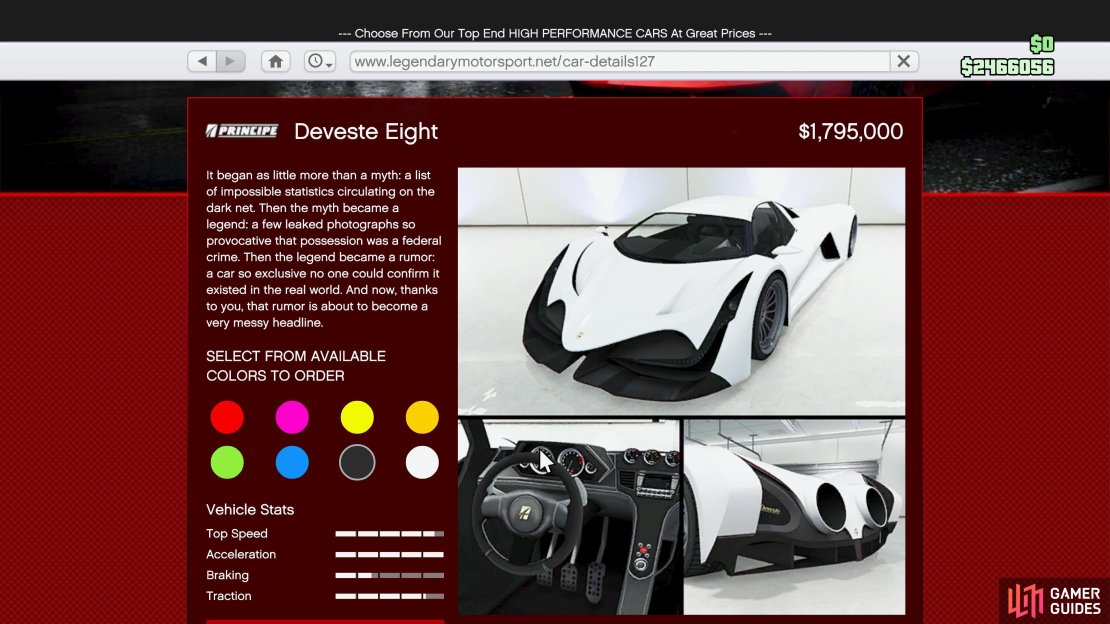
Task: Select the magenta color swatch
Action: [292, 417]
